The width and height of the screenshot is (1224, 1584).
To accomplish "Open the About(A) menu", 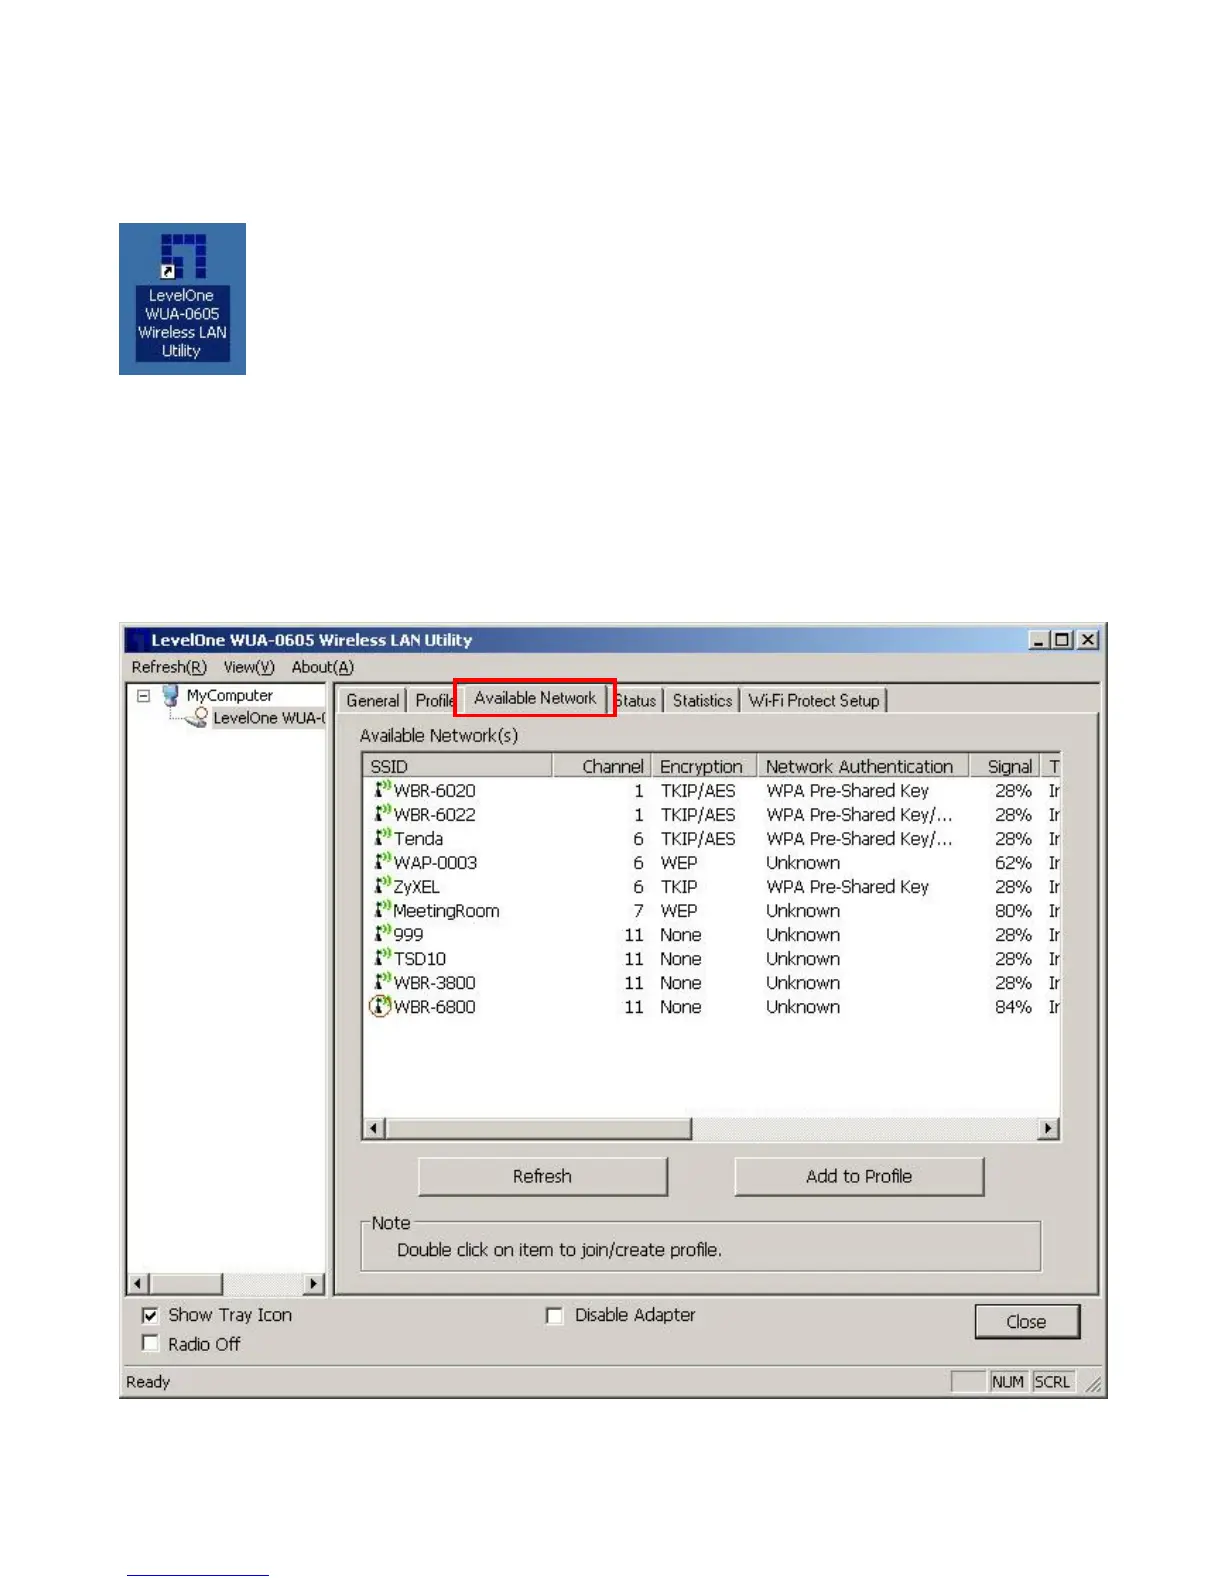I will 322,667.
